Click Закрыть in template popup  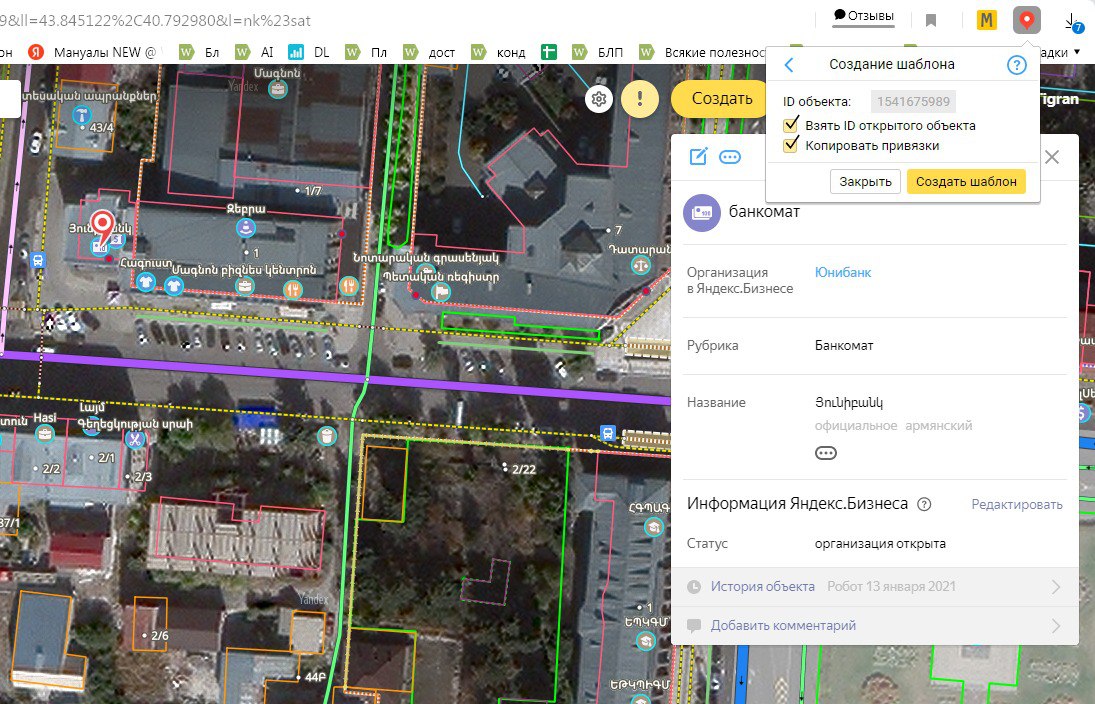[865, 182]
